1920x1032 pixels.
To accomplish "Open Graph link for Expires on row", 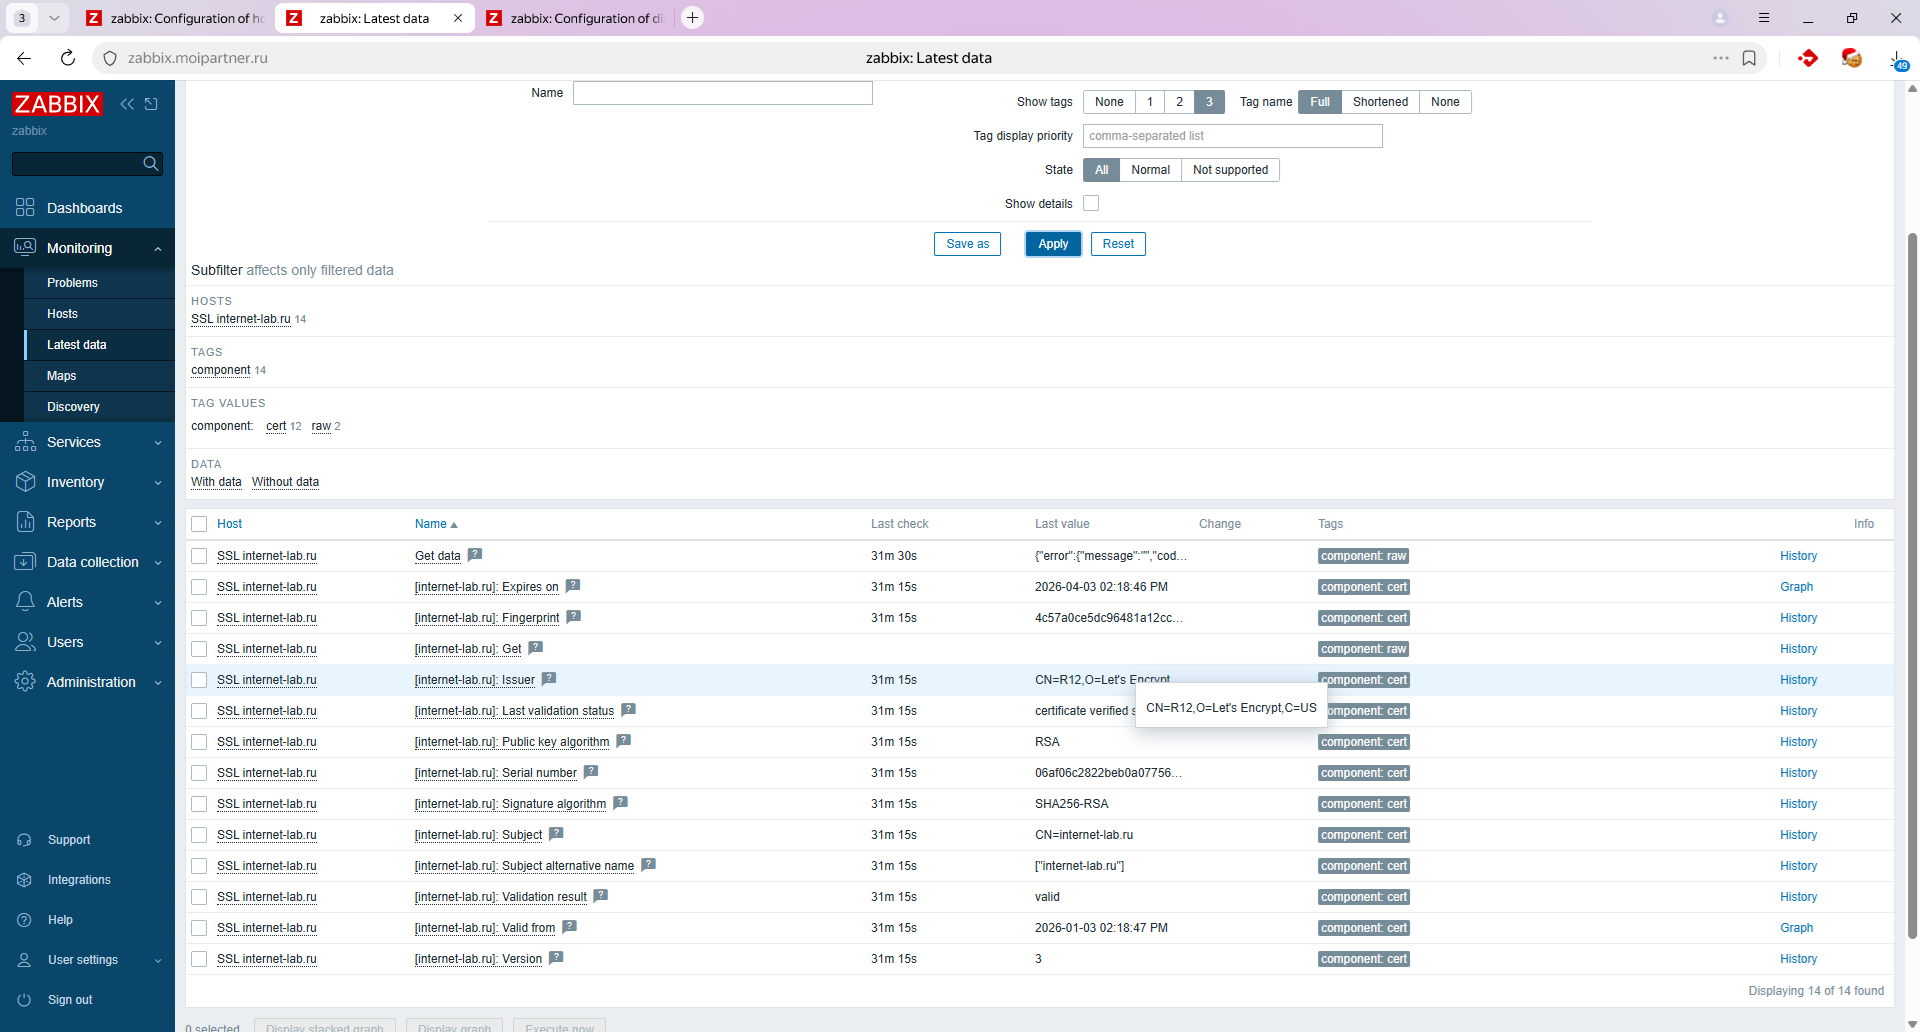I will point(1796,587).
